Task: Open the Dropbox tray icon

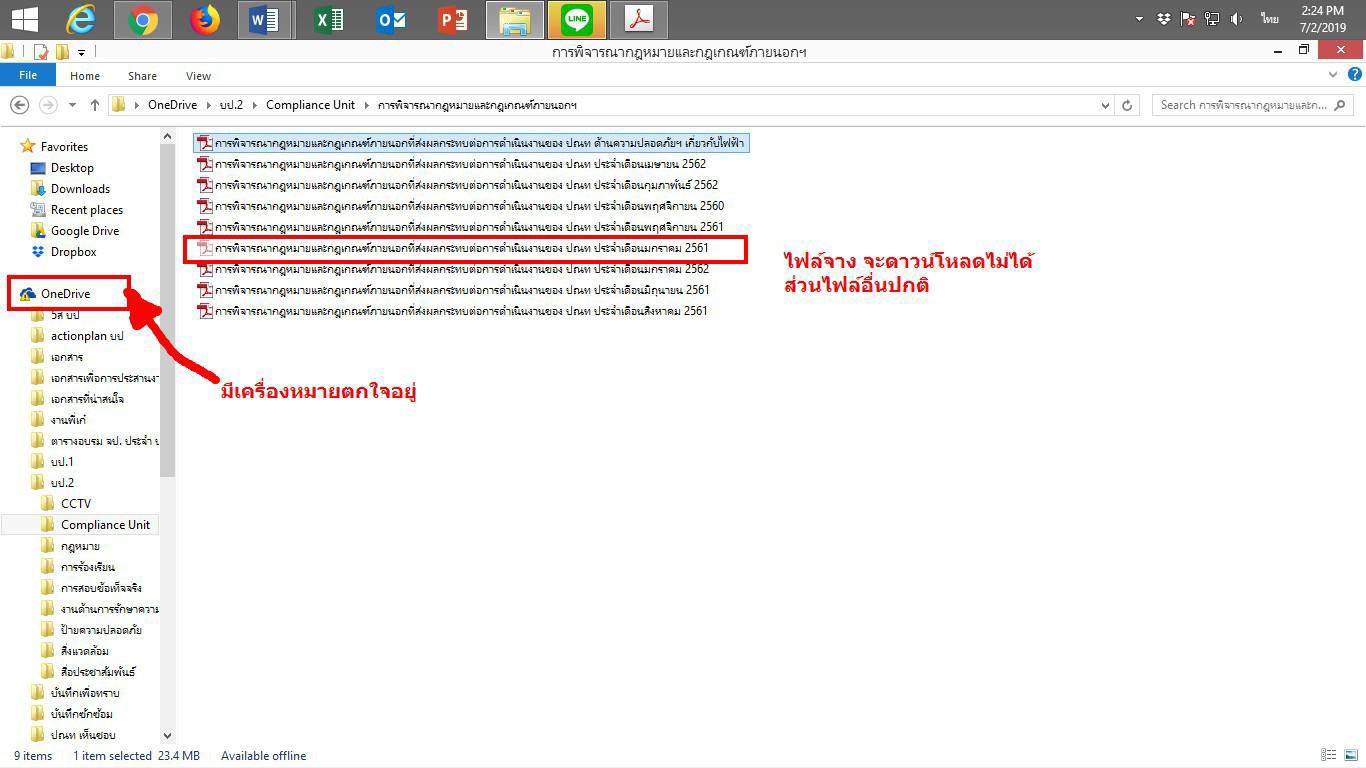Action: [1164, 19]
